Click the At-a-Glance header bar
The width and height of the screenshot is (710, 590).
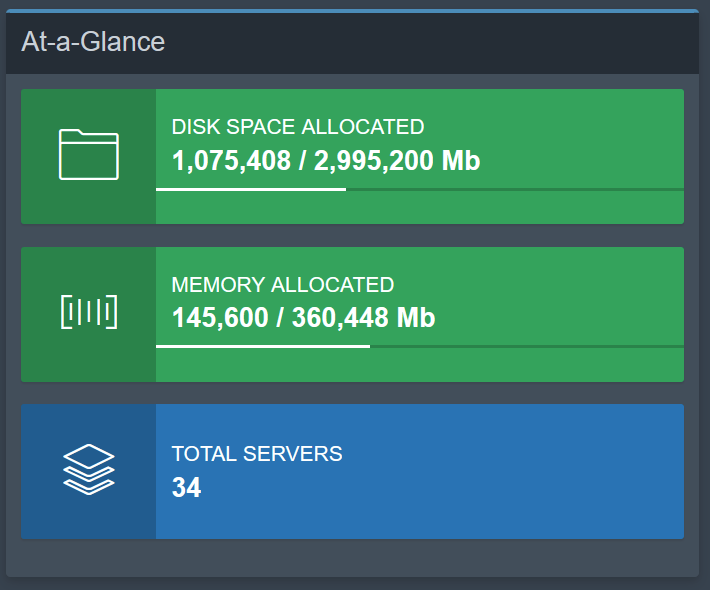coord(352,43)
